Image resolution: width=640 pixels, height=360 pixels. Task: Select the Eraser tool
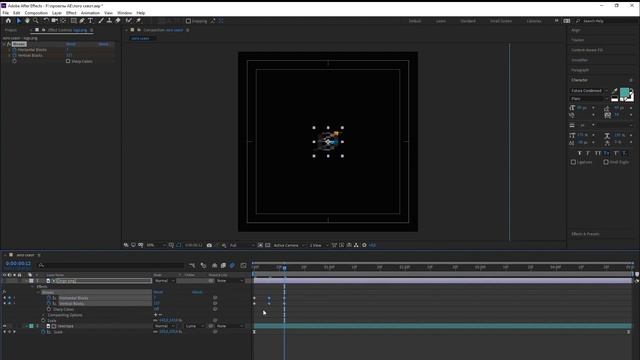click(118, 20)
